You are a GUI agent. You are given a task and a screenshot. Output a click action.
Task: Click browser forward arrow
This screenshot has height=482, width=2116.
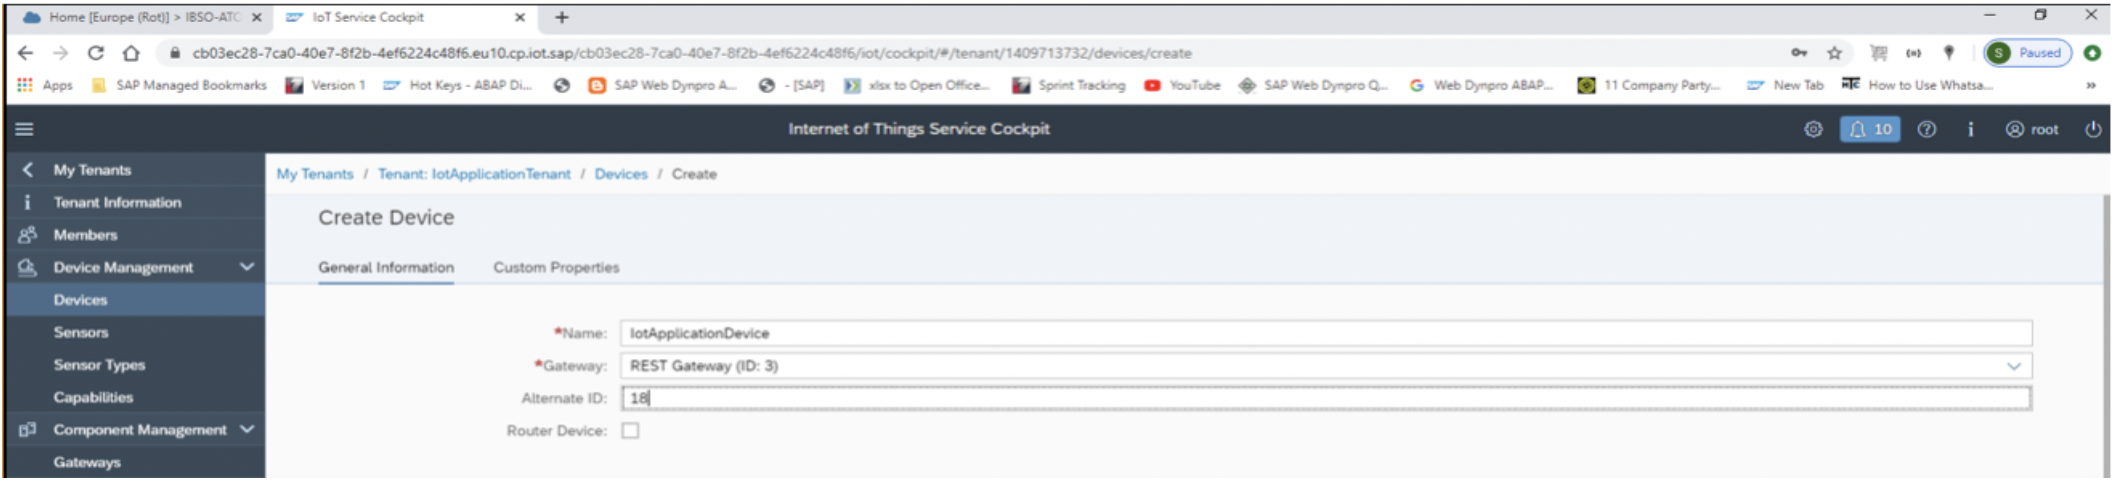(61, 53)
